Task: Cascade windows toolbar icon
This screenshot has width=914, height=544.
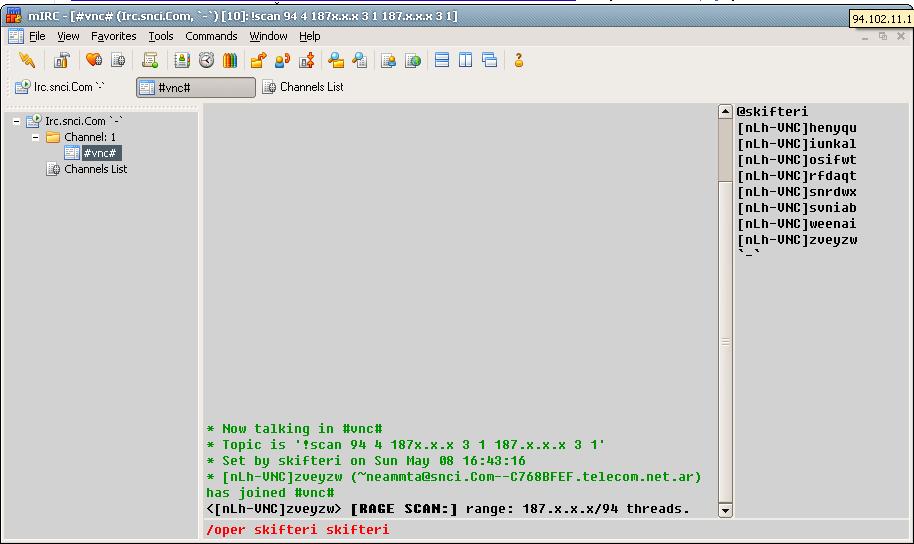Action: pos(490,59)
